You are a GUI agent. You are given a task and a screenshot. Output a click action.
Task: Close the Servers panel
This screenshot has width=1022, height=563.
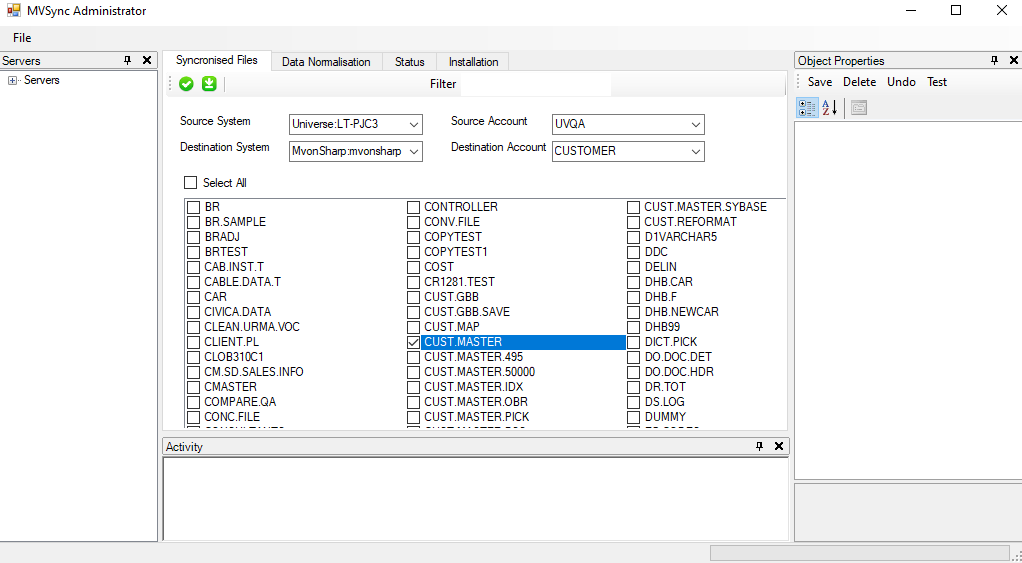point(147,61)
